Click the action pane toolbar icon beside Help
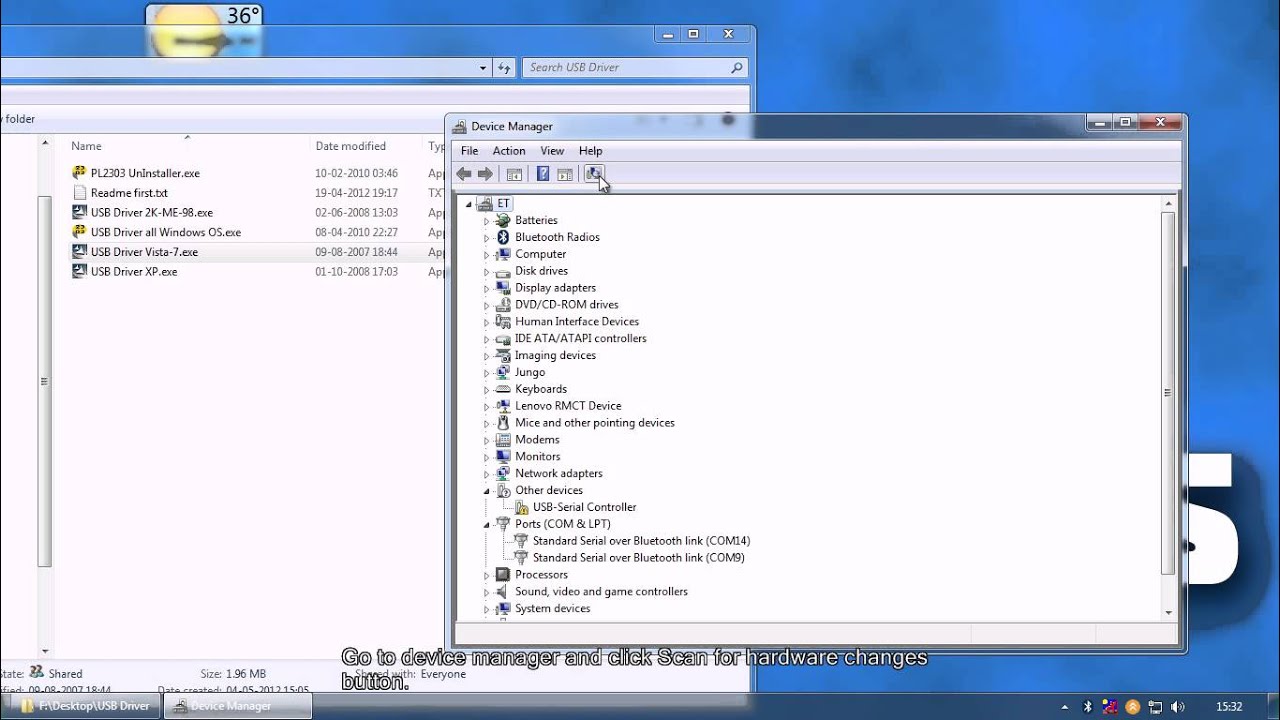 coord(565,174)
